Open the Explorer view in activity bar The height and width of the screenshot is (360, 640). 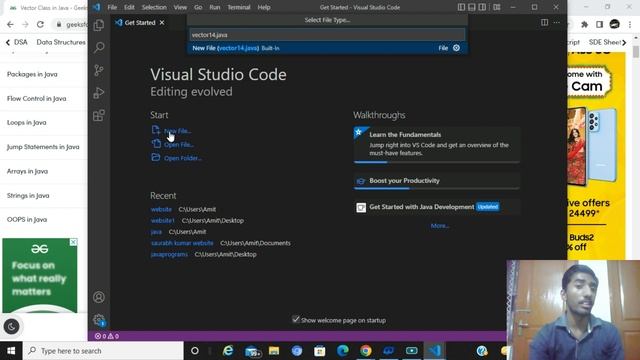coord(99,25)
